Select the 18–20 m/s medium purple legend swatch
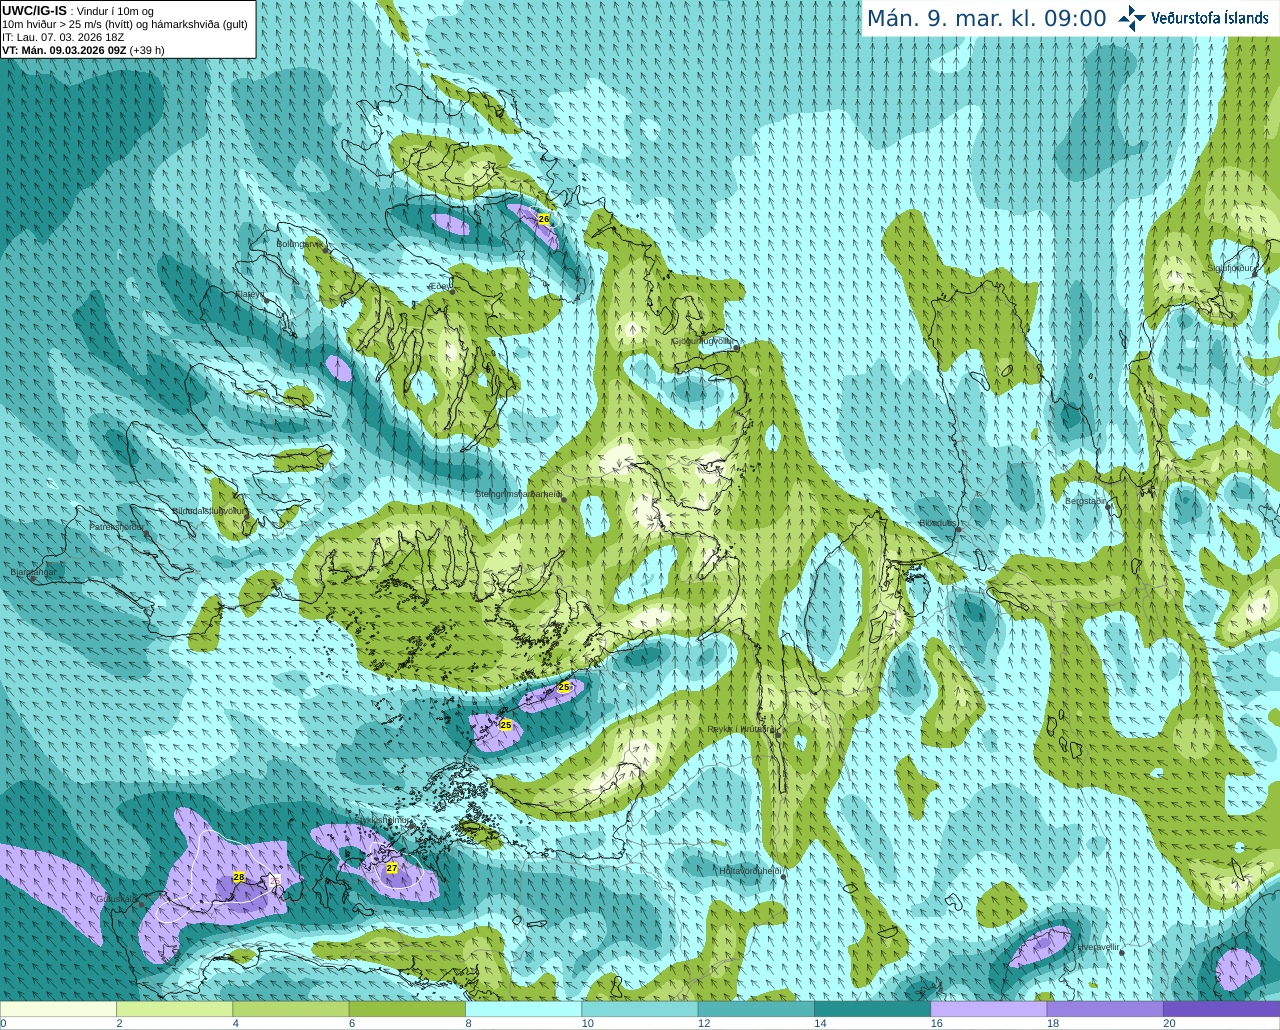The width and height of the screenshot is (1280, 1030). [1105, 1009]
